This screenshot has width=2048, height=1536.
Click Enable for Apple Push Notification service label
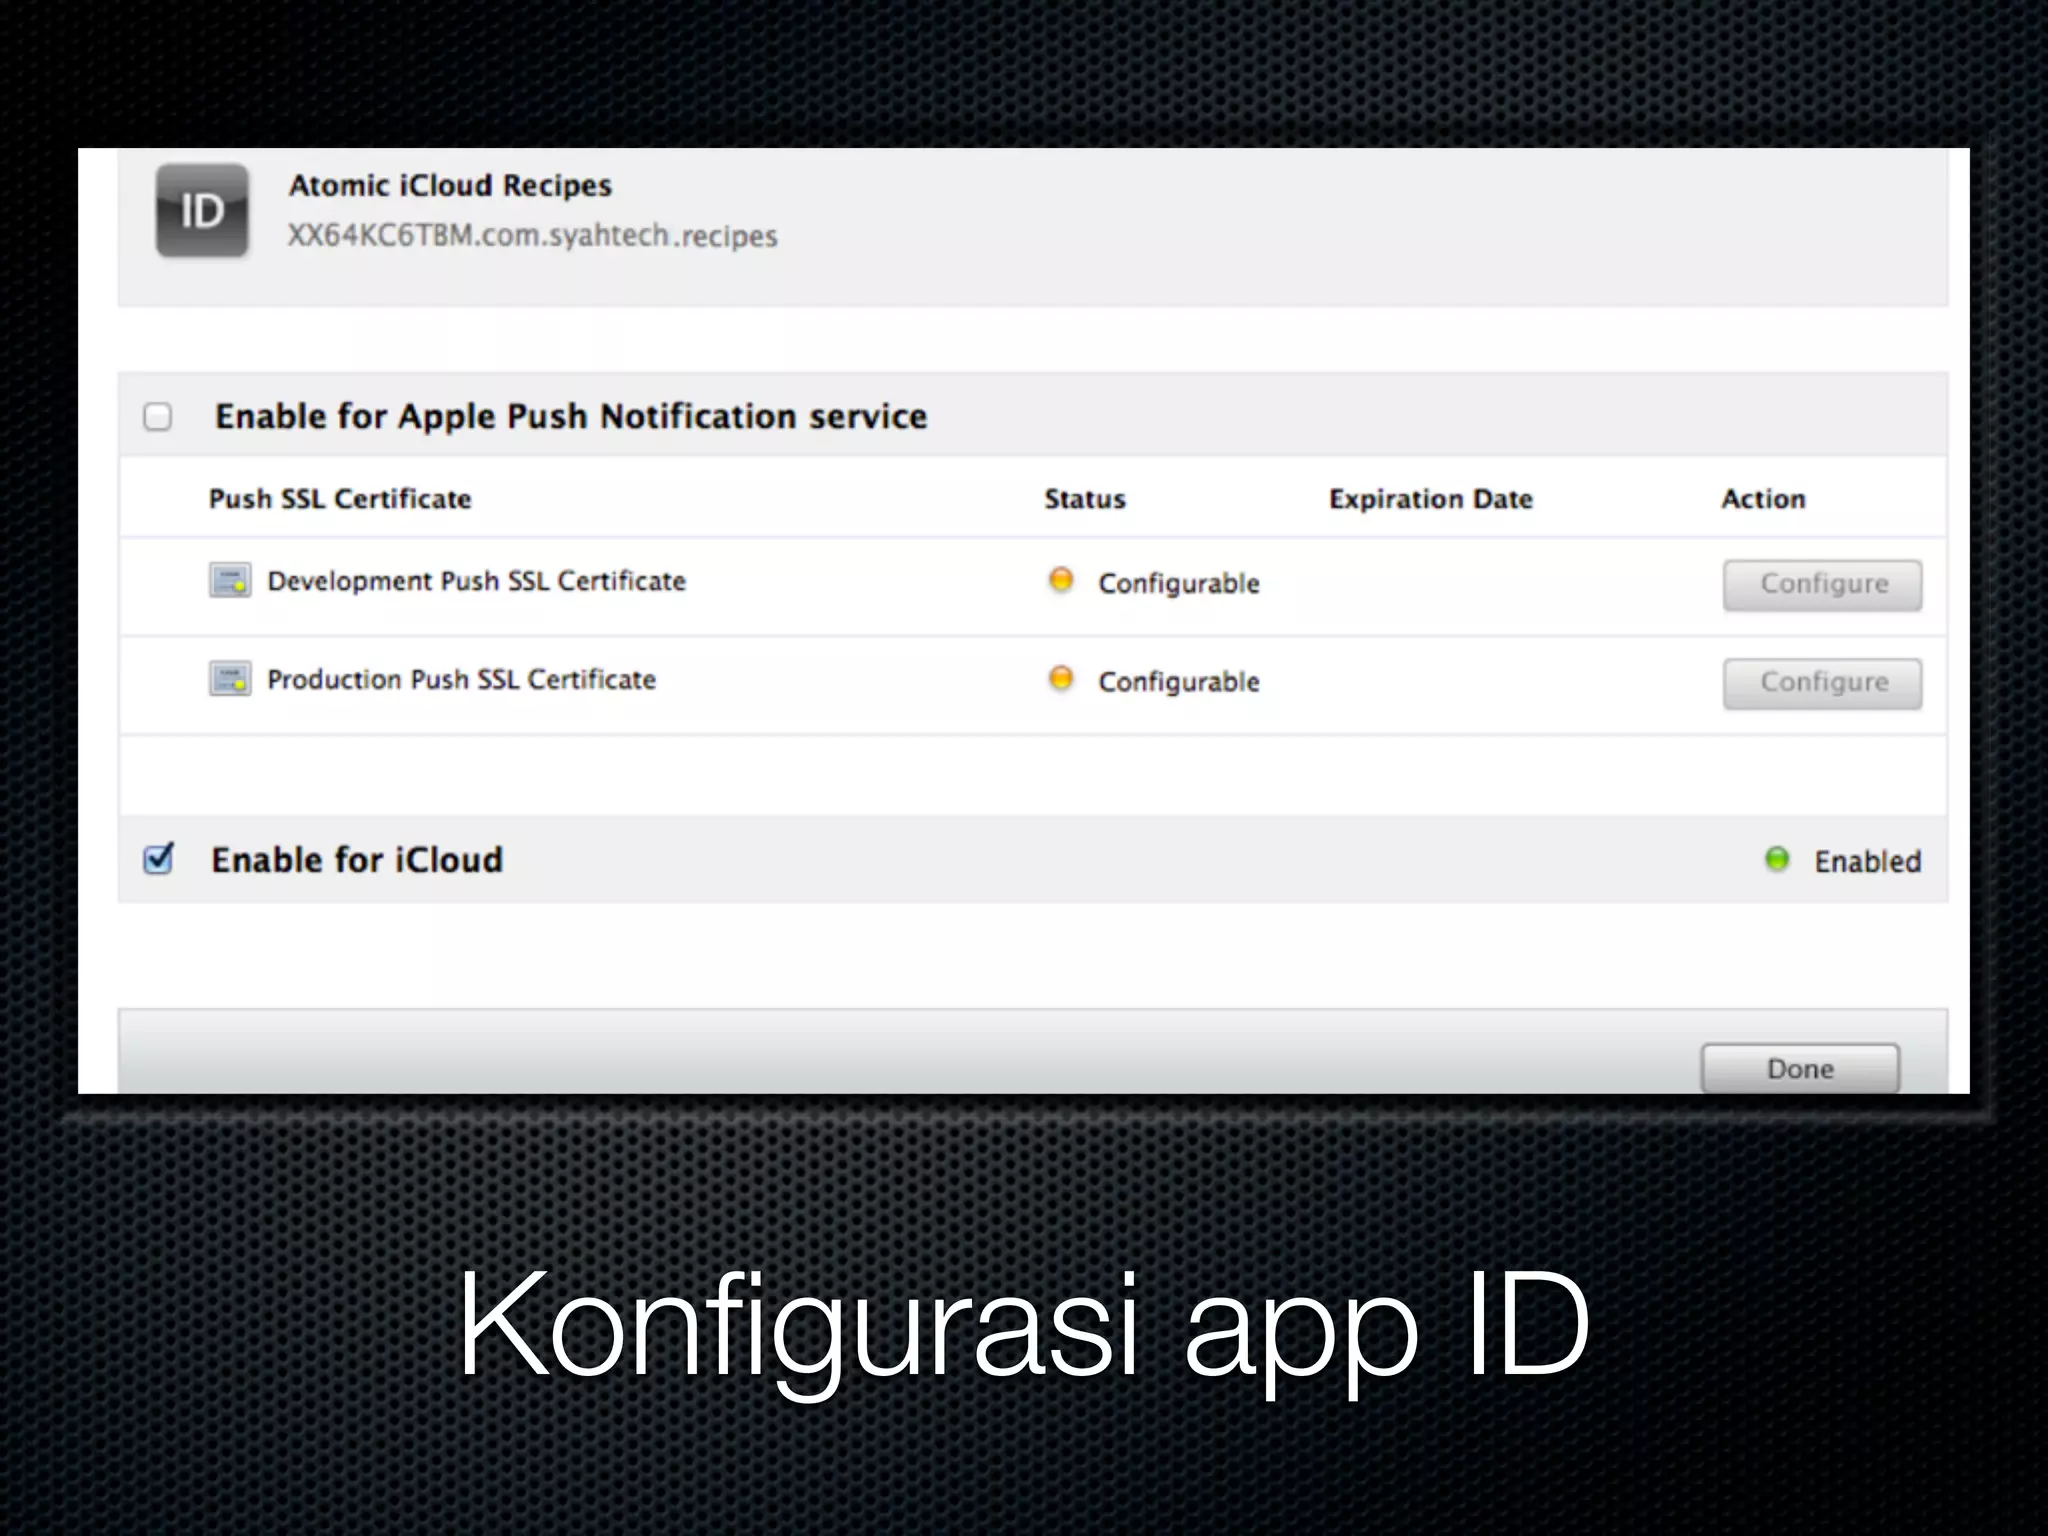(571, 416)
